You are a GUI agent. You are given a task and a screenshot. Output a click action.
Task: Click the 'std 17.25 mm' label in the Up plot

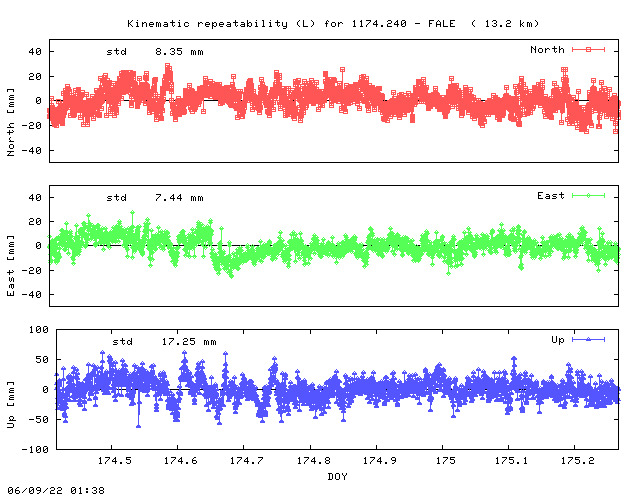point(164,342)
